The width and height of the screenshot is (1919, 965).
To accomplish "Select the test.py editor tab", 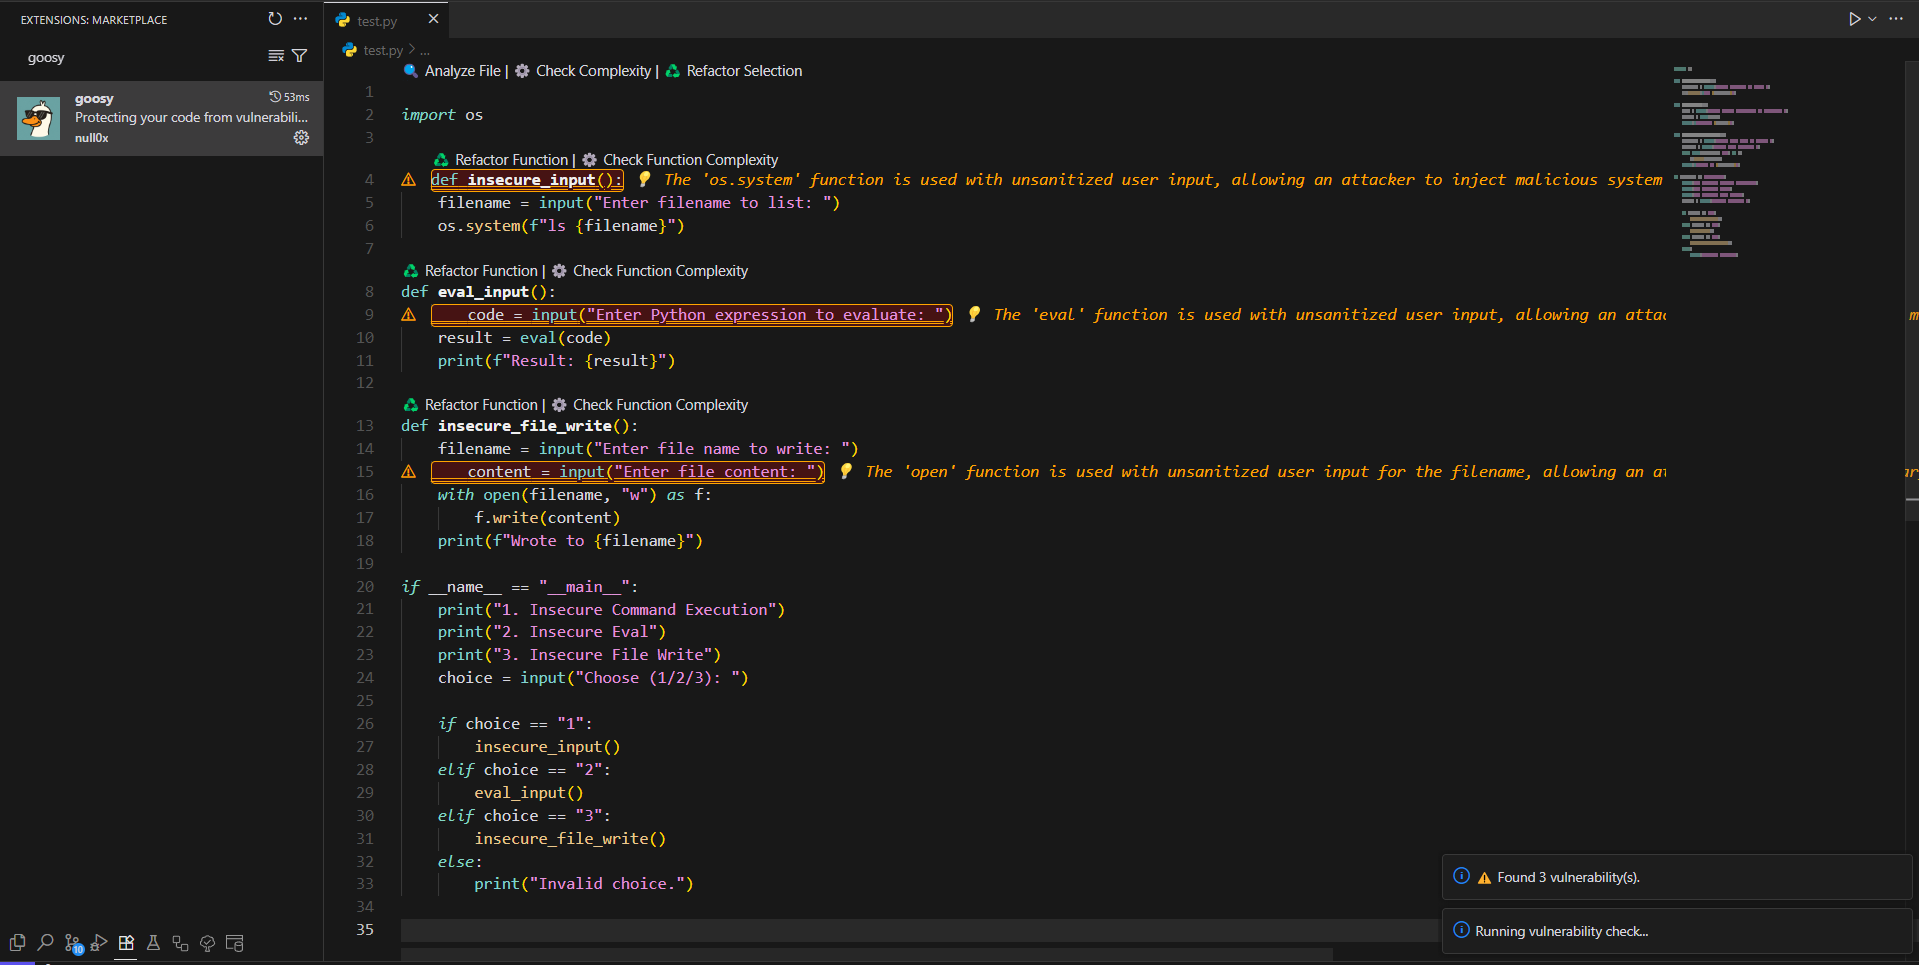I will point(386,20).
